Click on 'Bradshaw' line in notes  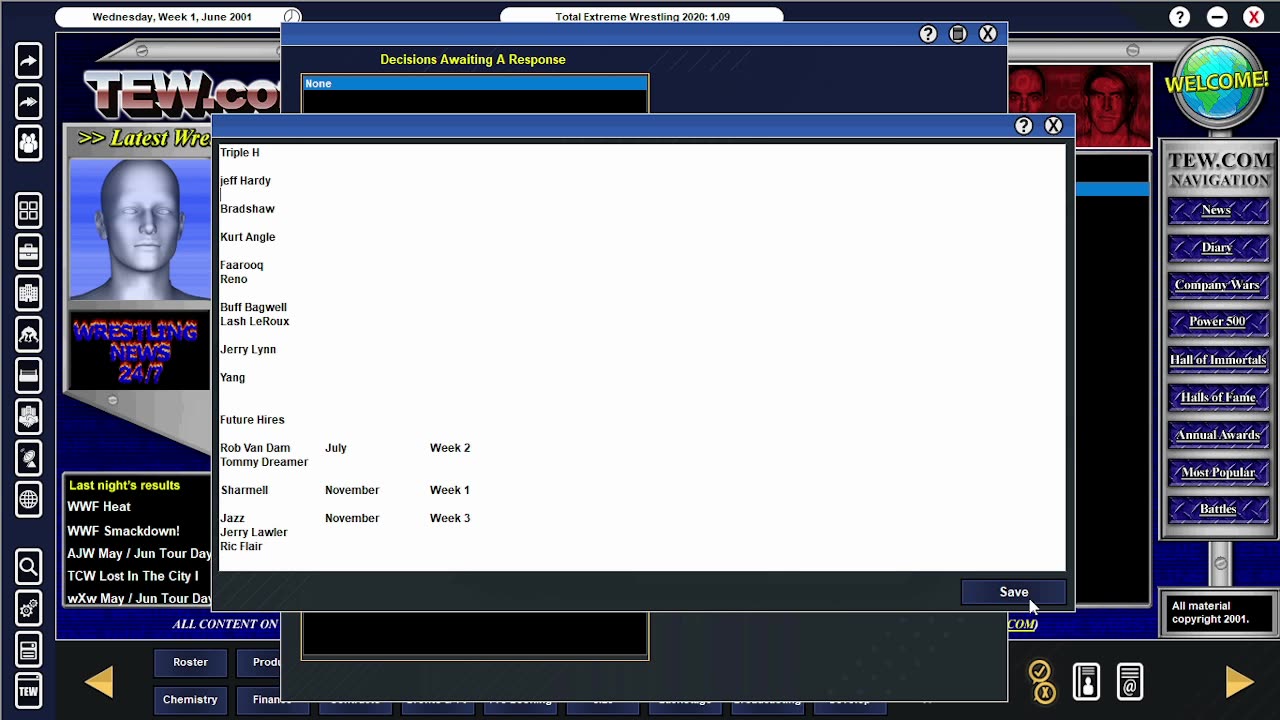coord(247,209)
